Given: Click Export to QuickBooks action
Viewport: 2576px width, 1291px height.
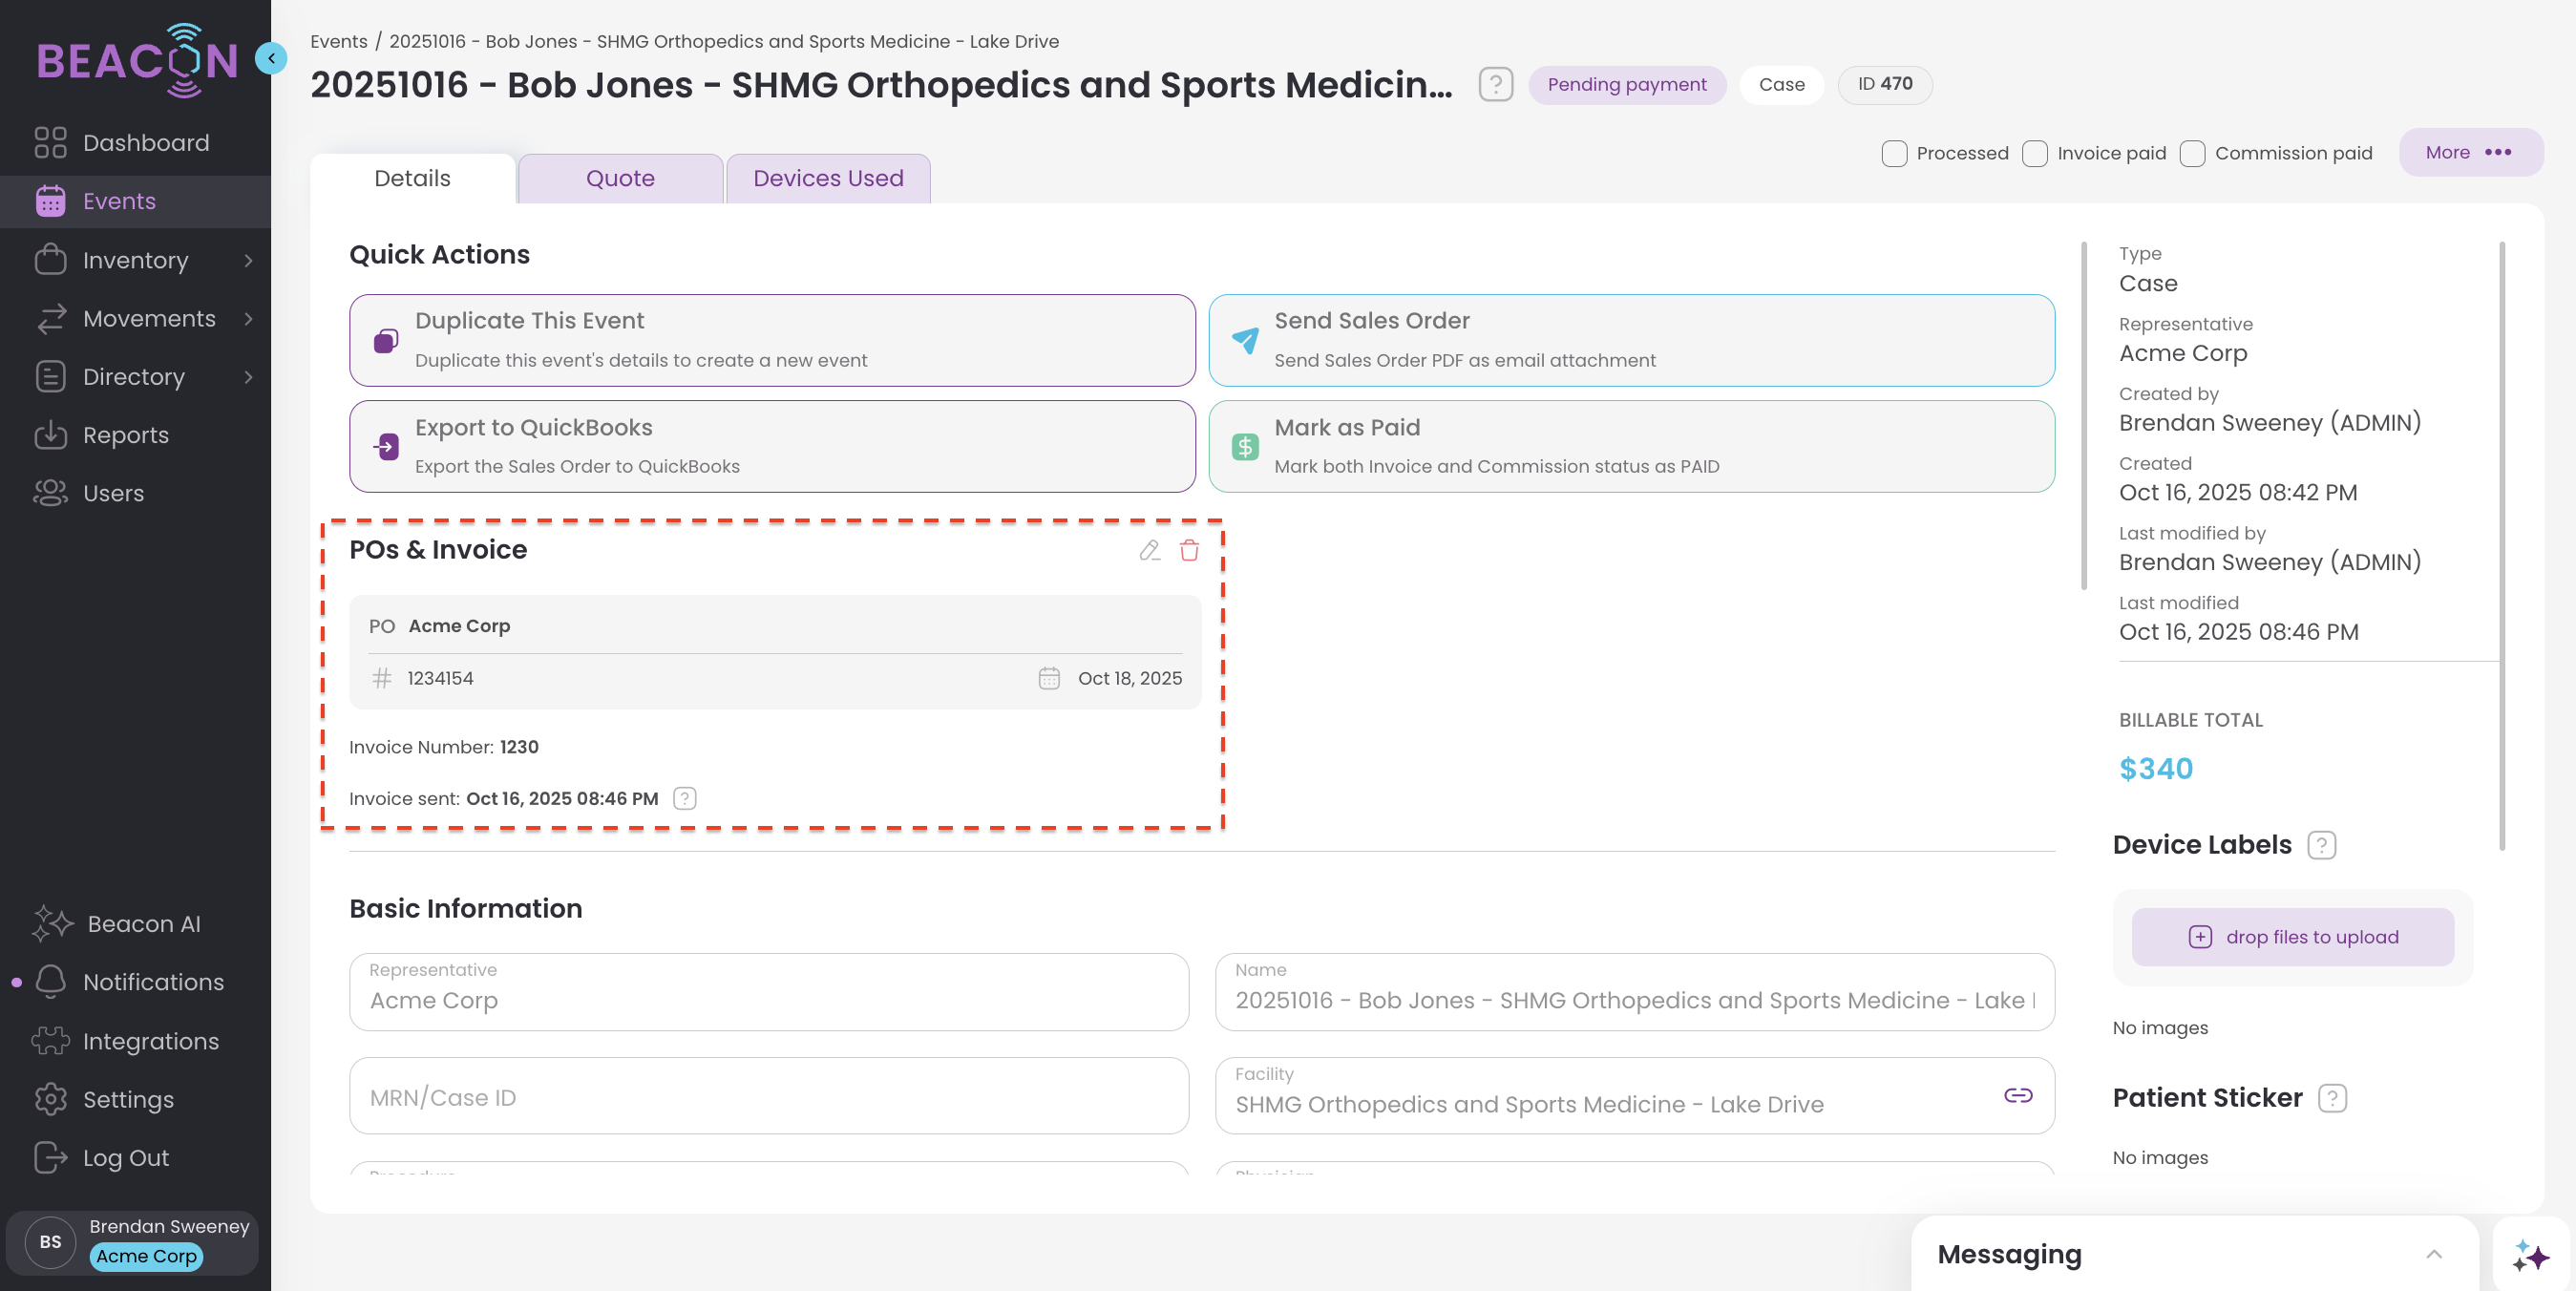Looking at the screenshot, I should pos(771,446).
